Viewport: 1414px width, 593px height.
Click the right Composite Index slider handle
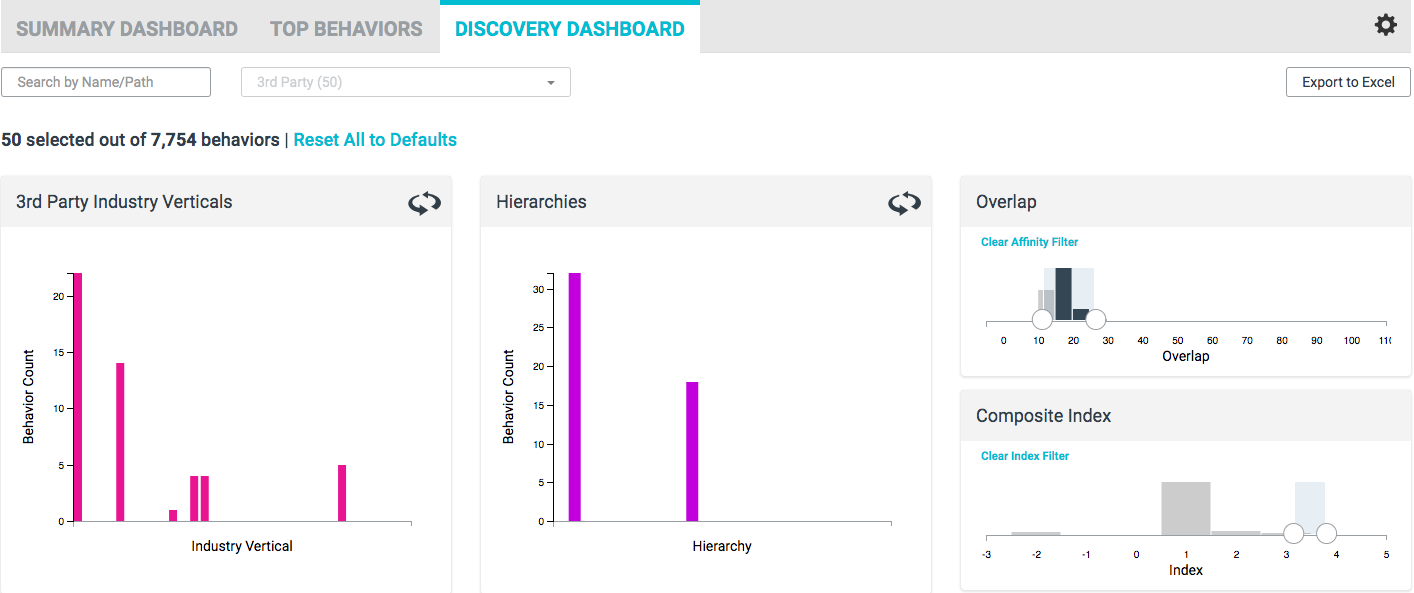pos(1326,533)
